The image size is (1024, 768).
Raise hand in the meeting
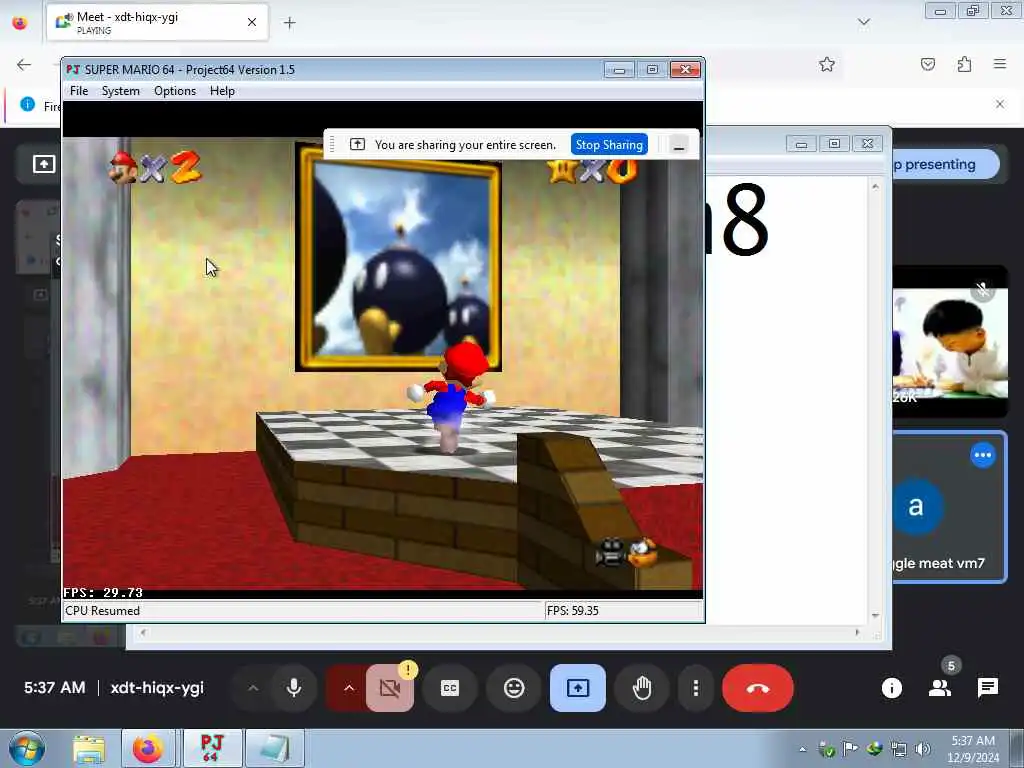pos(641,688)
